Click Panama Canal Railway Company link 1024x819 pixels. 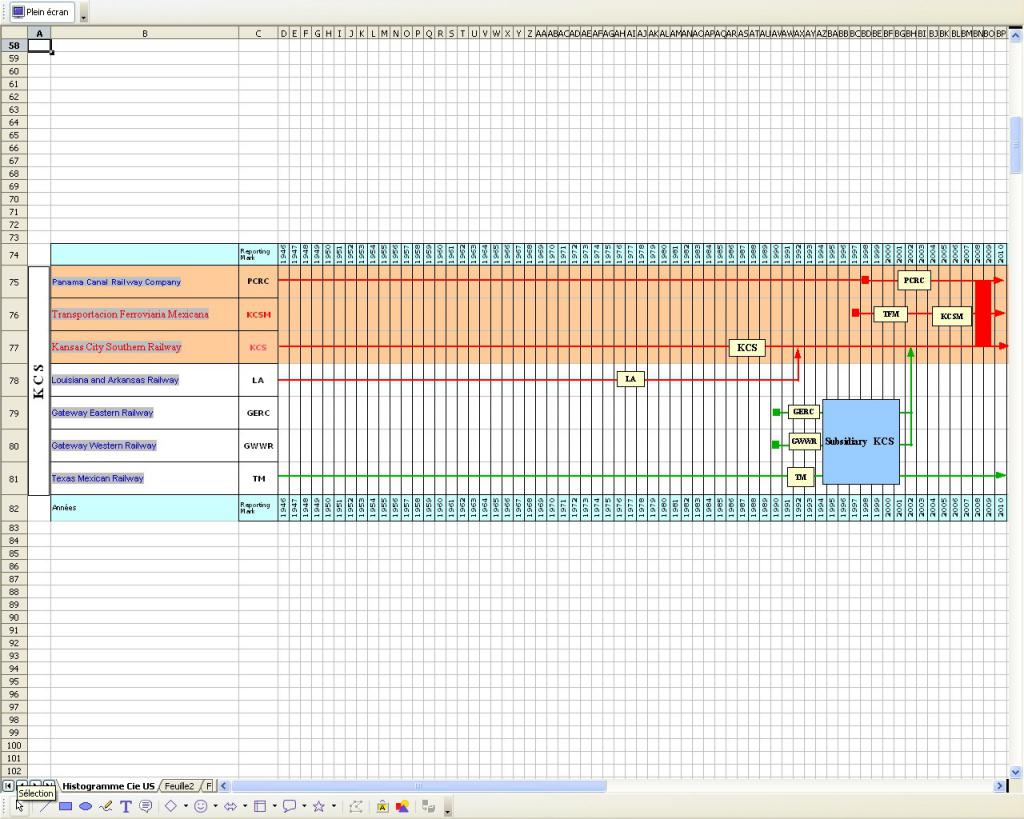[116, 282]
